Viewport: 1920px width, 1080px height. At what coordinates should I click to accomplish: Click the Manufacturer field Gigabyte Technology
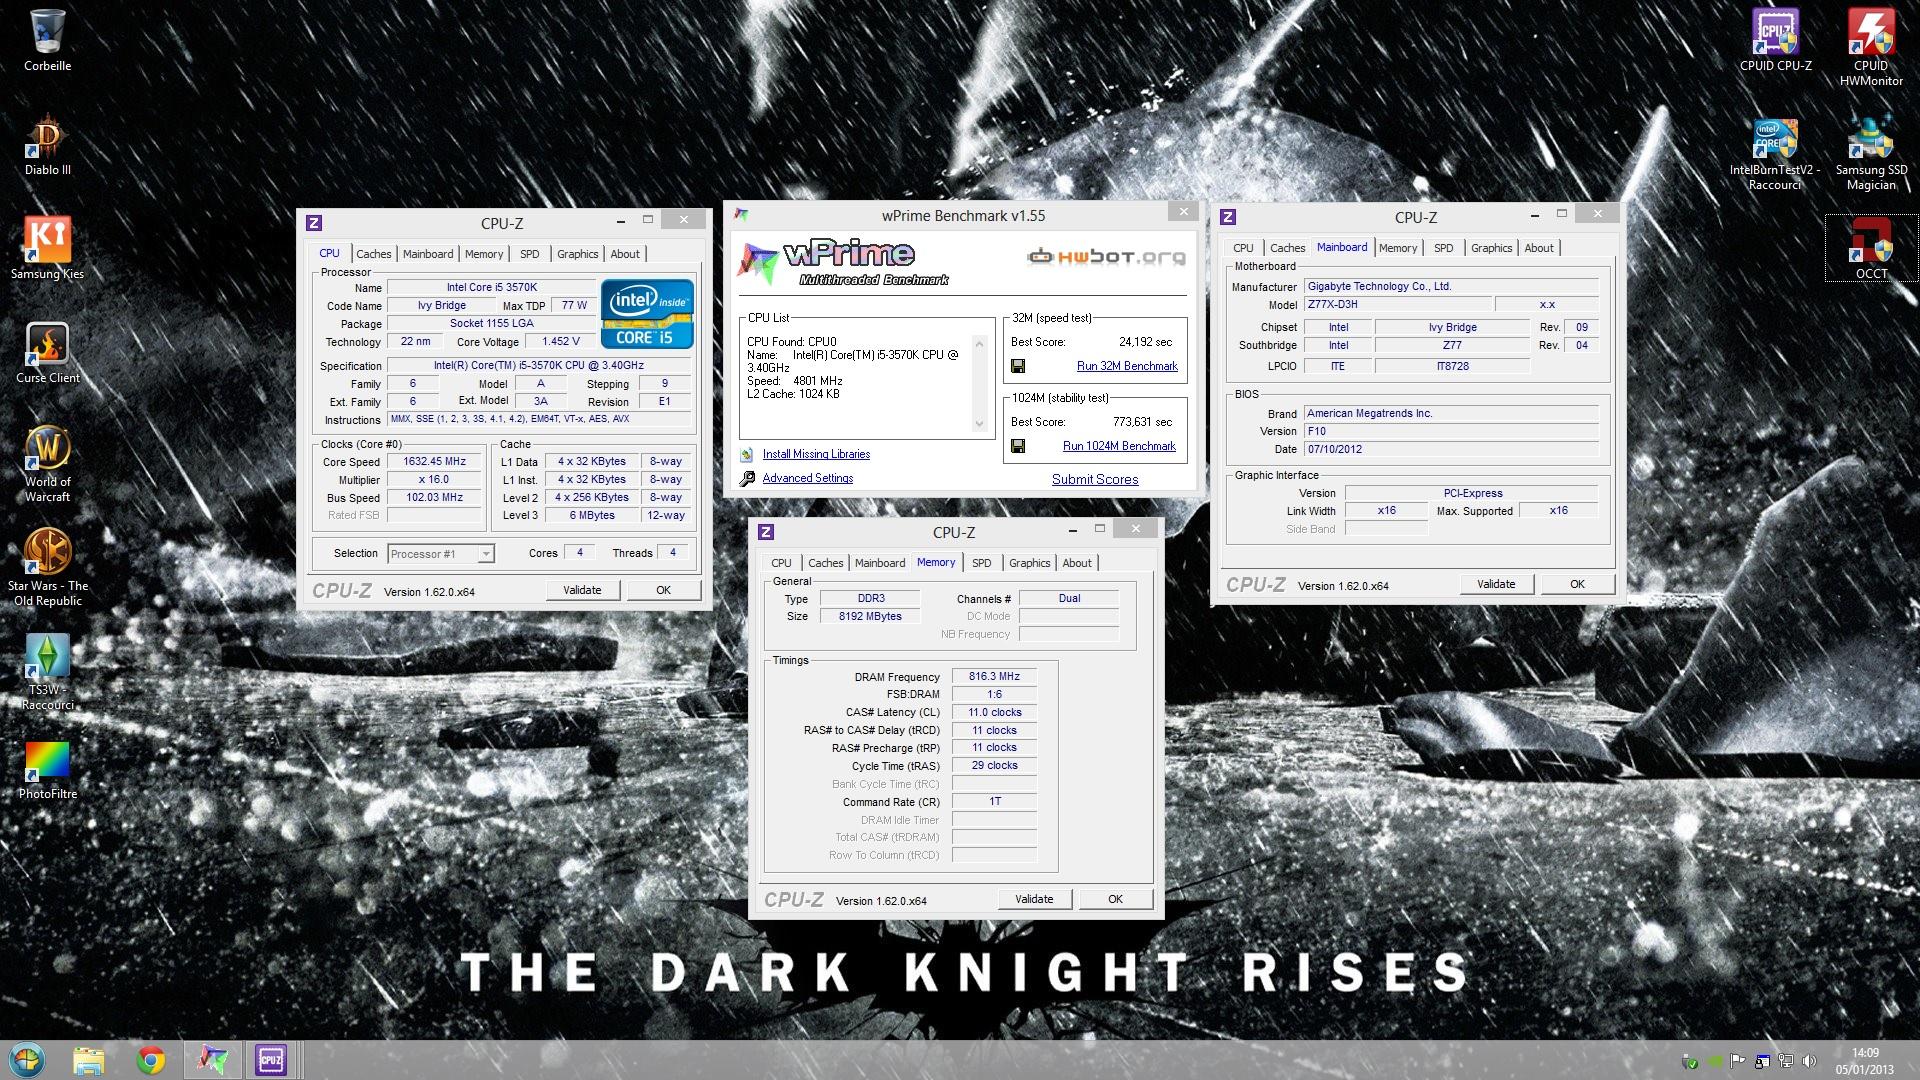pos(1451,287)
